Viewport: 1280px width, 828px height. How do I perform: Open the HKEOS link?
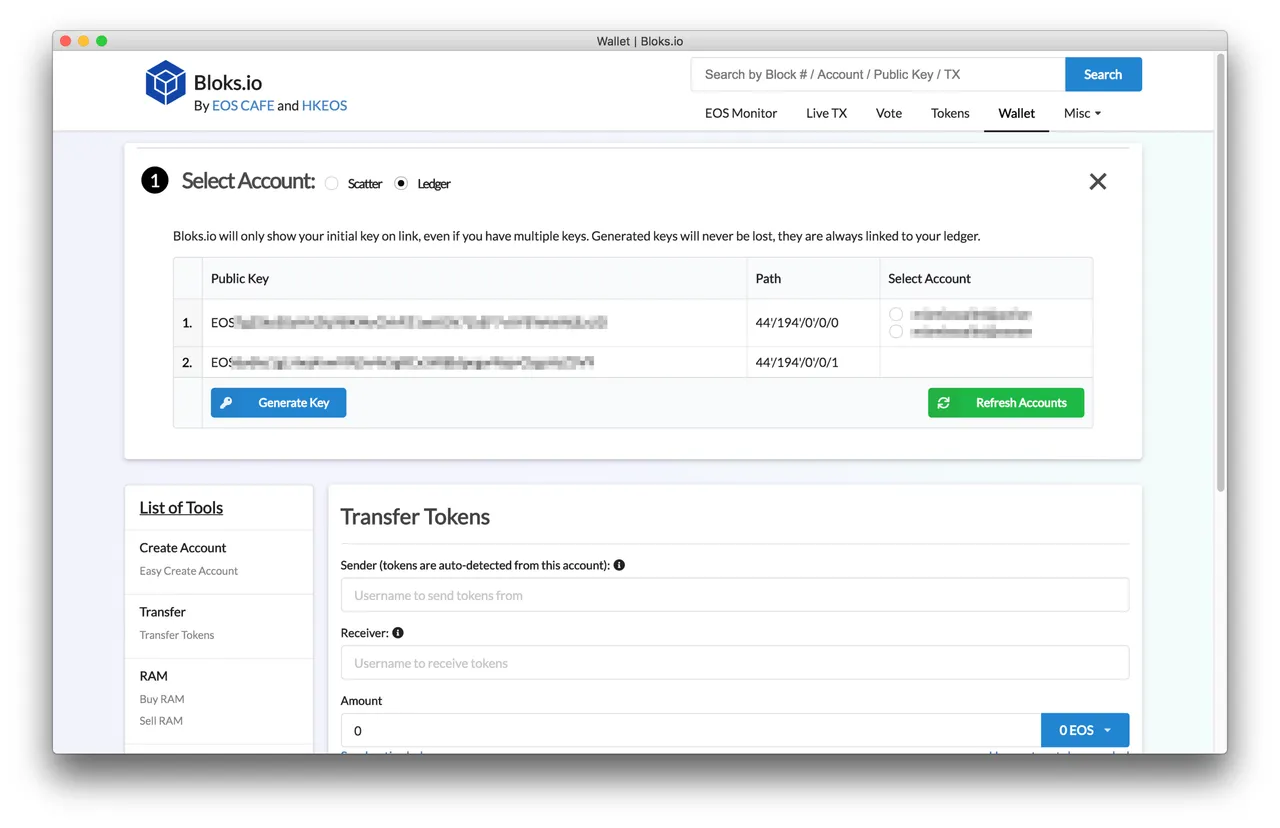pos(324,105)
